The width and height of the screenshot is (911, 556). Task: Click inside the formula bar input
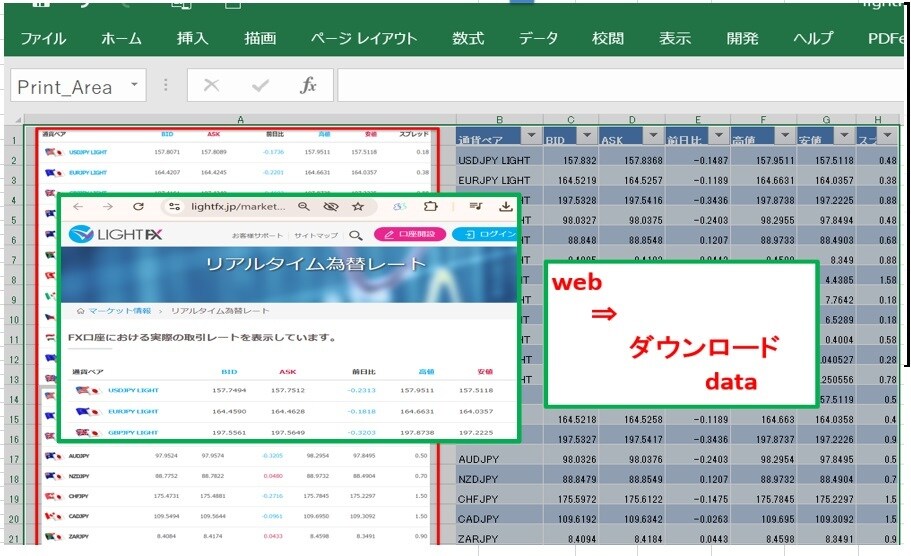619,85
